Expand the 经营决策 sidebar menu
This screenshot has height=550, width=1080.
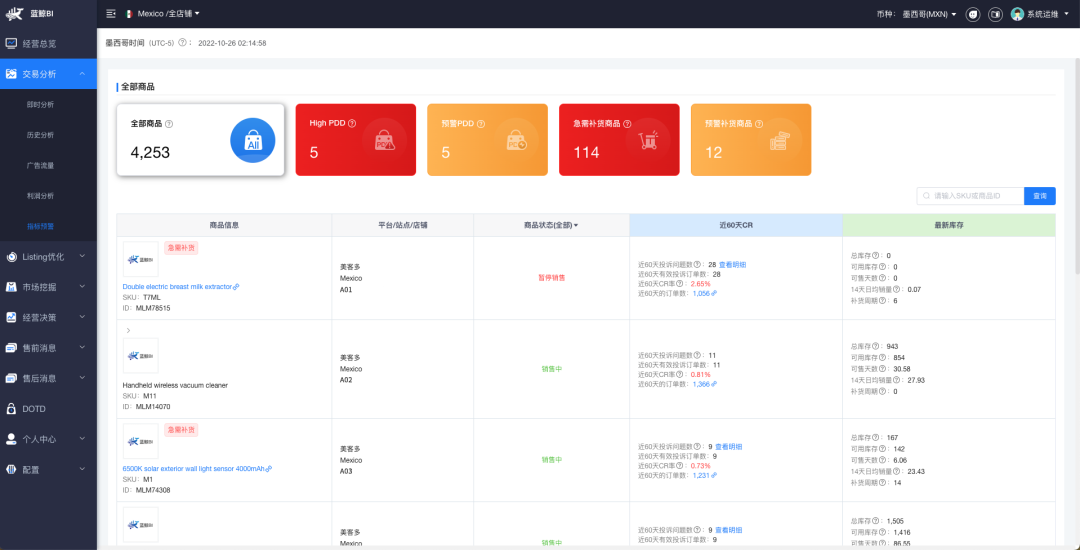[x=48, y=317]
